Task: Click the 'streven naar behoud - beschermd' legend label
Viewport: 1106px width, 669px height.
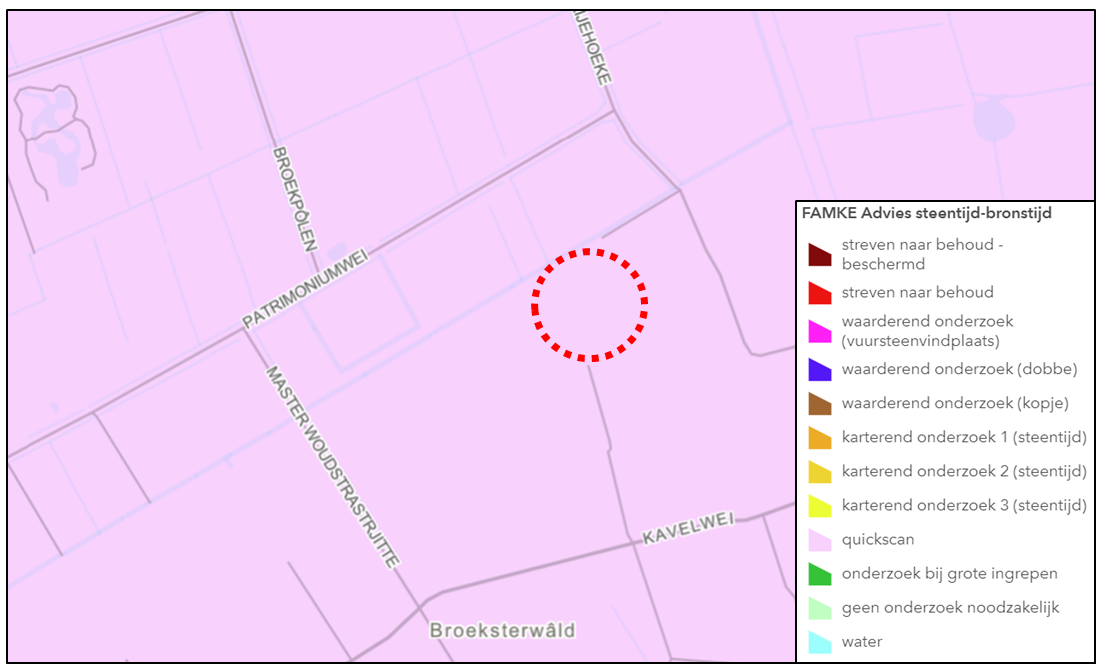Action: click(923, 254)
